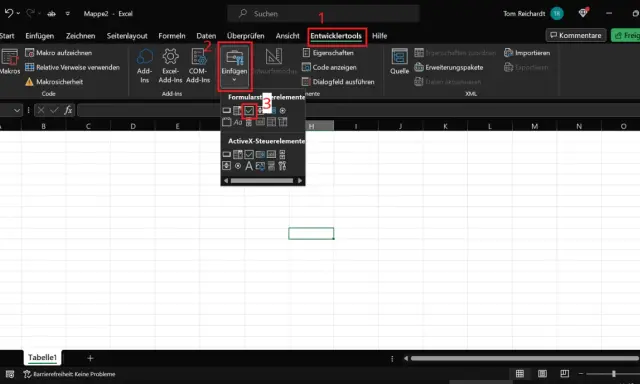Insert an ActiveX image control
The image size is (640, 384).
click(x=260, y=166)
